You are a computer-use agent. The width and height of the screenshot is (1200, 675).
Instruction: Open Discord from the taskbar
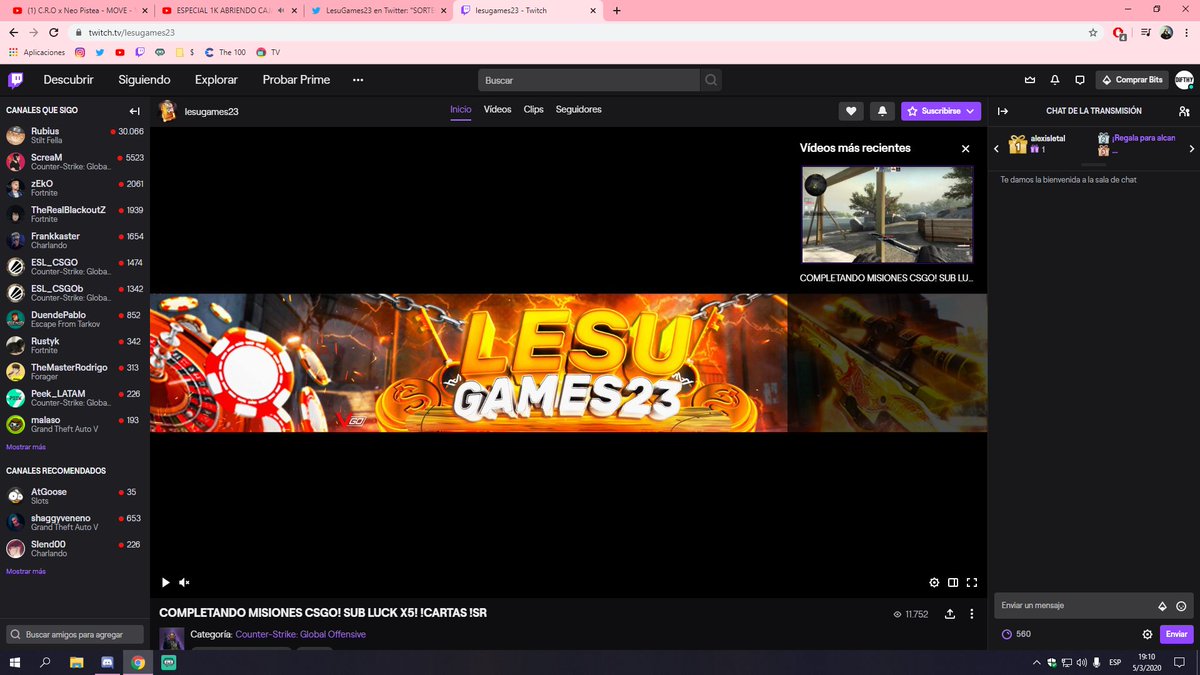click(x=107, y=662)
